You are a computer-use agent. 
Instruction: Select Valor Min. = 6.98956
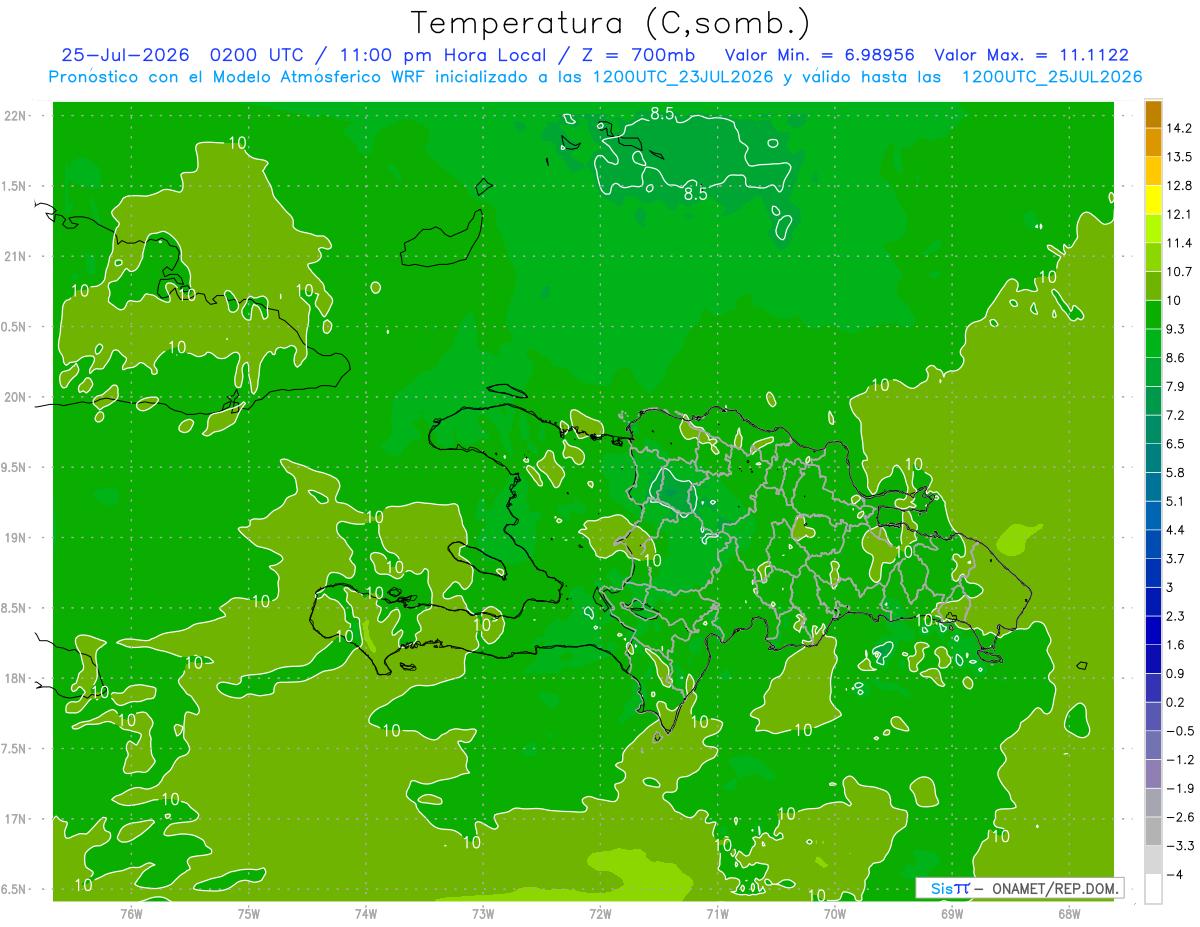819,55
